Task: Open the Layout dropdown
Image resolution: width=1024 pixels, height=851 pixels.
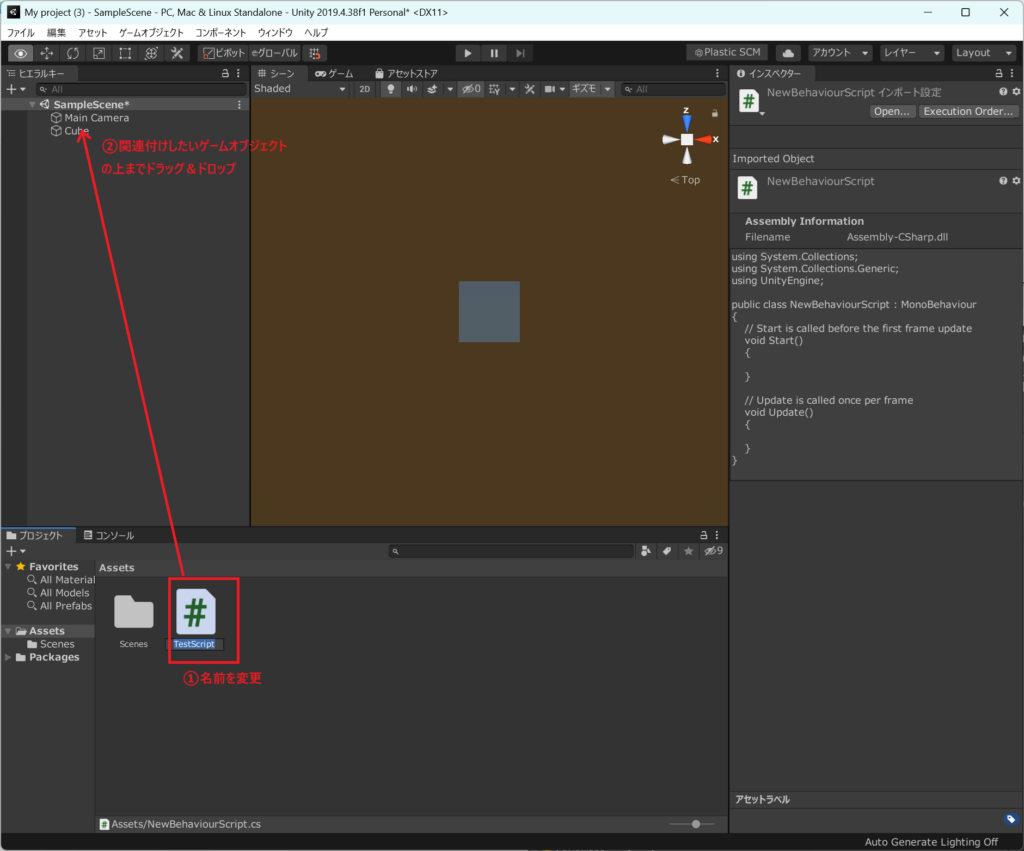Action: click(x=983, y=53)
